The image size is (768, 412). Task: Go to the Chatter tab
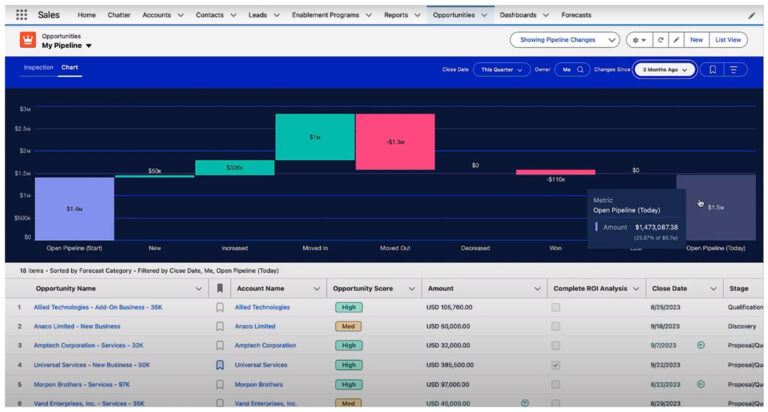[119, 15]
